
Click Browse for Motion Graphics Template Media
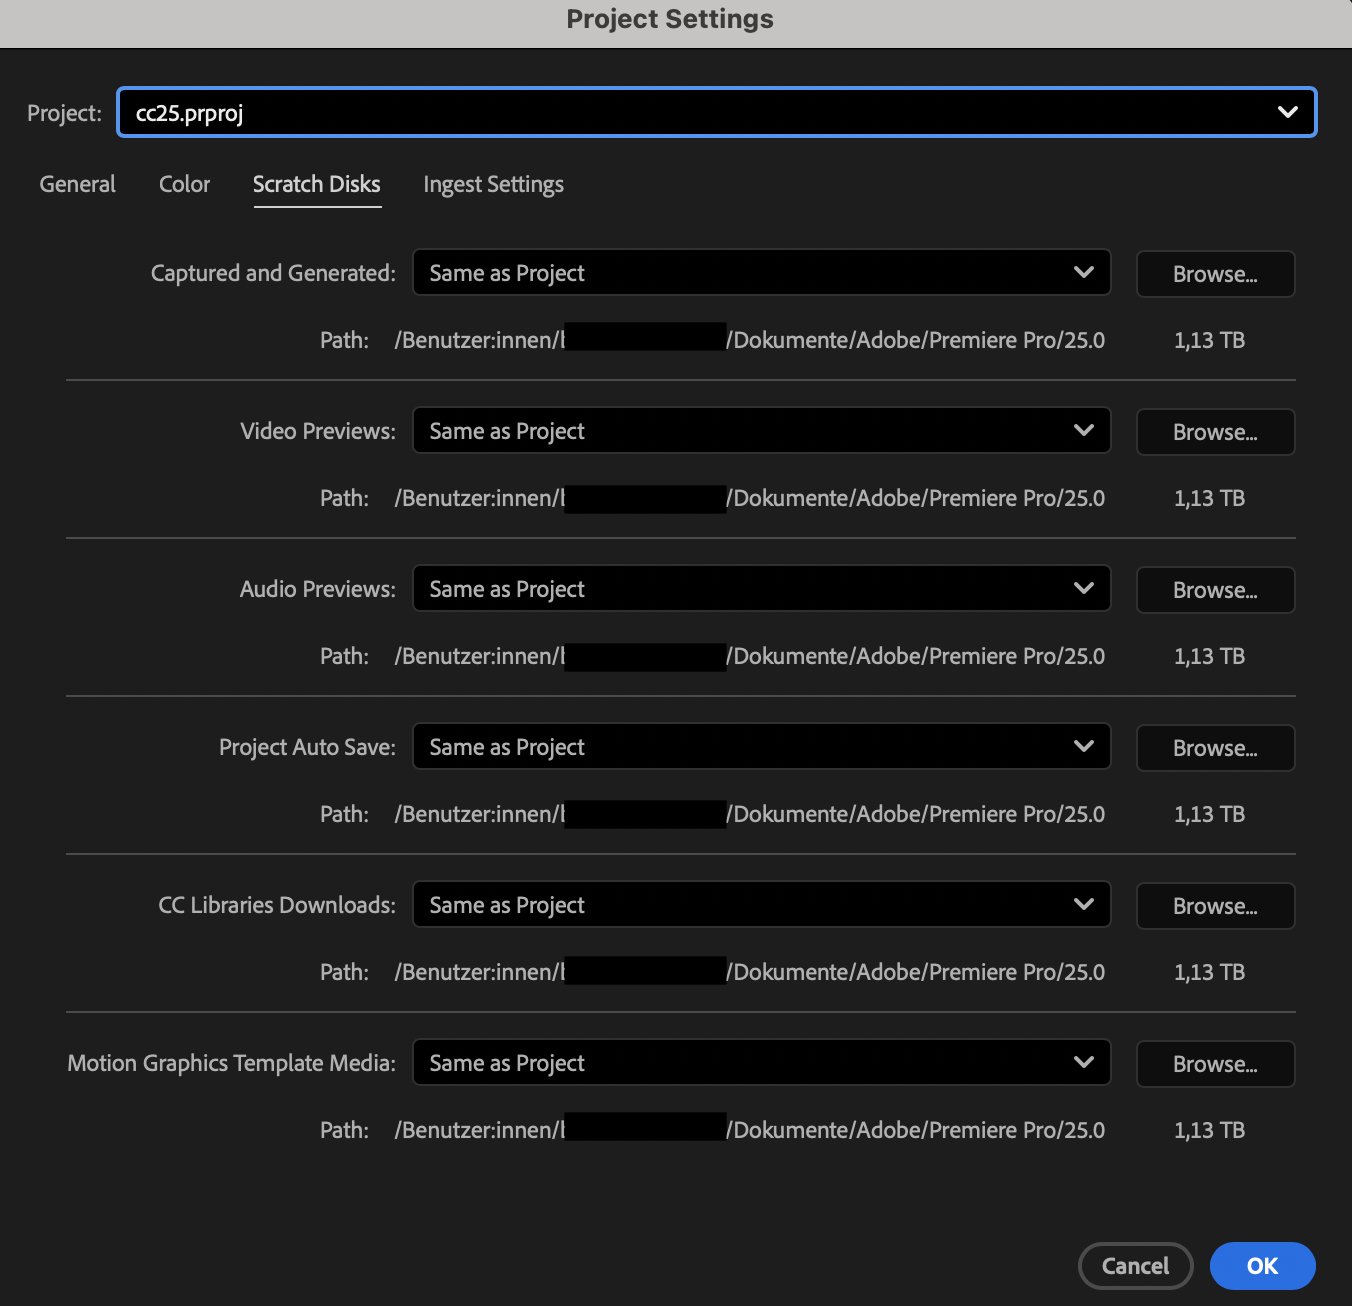(1215, 1064)
